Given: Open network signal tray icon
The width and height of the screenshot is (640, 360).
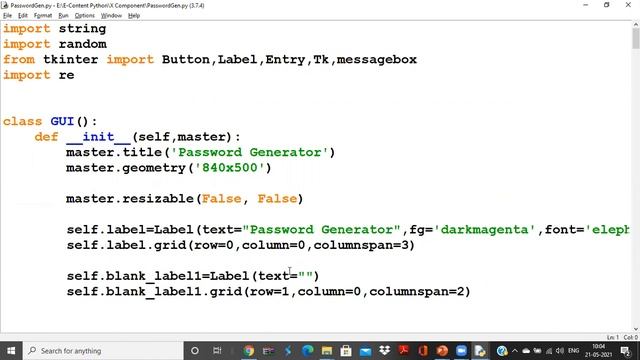Looking at the screenshot, I should coord(549,351).
